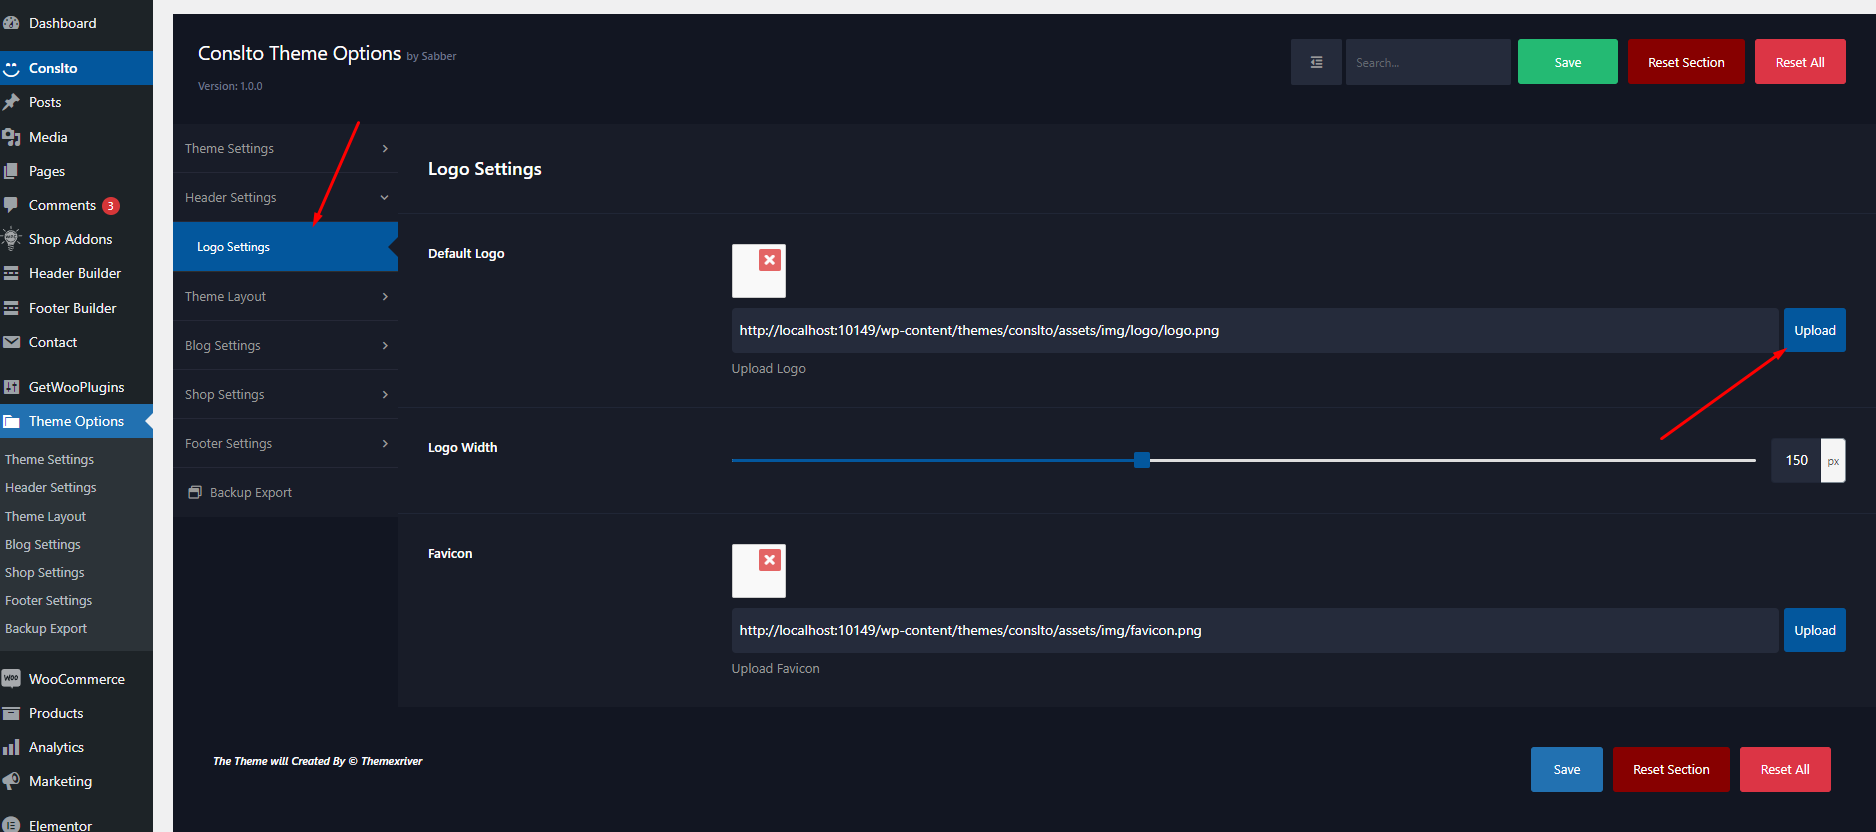Remove the Favicon image with the red X
The width and height of the screenshot is (1876, 832).
pos(769,560)
